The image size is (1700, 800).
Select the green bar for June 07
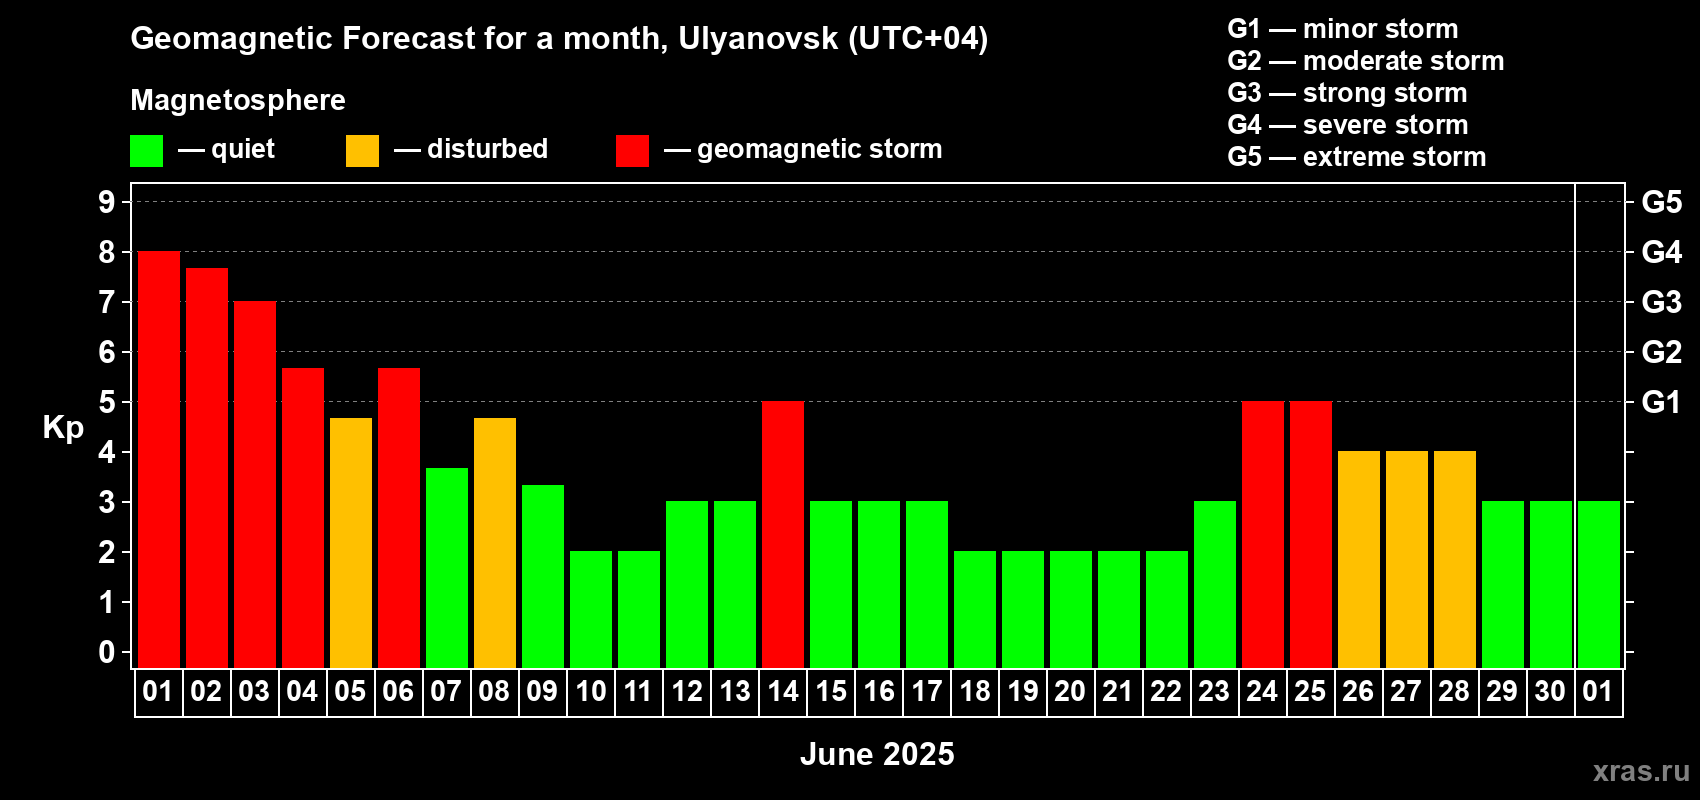(447, 568)
